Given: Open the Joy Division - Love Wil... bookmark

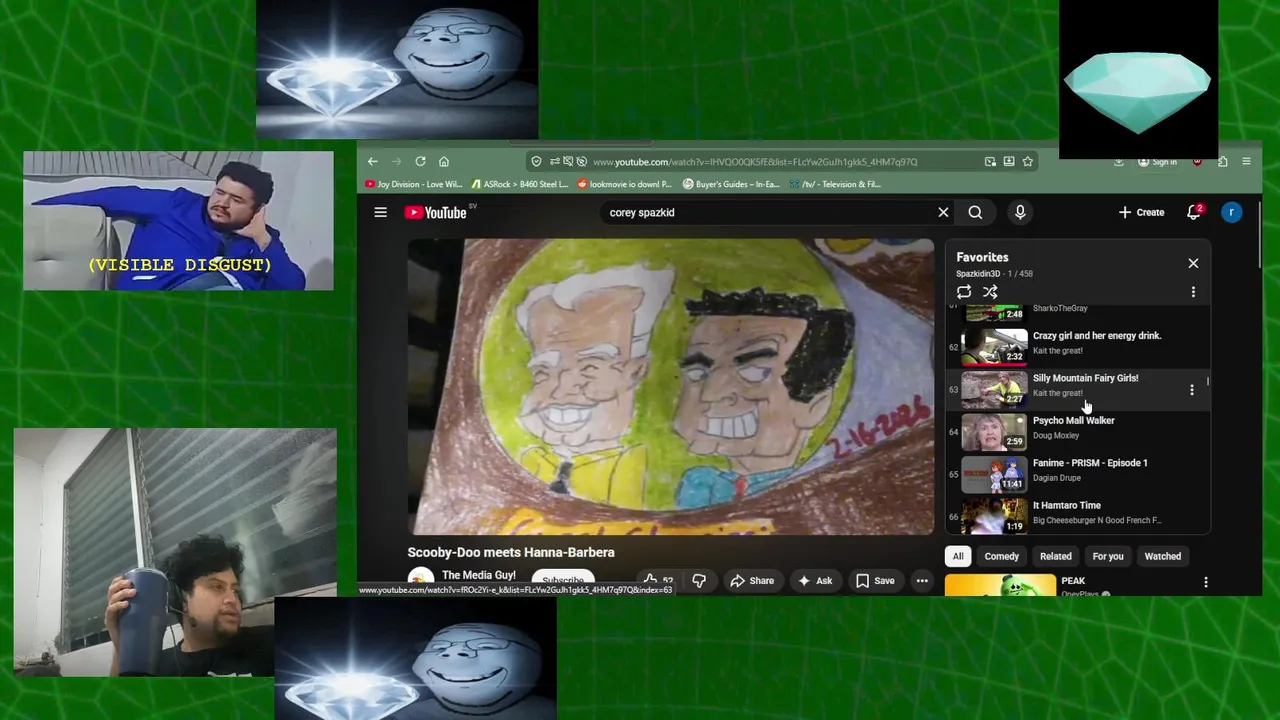Looking at the screenshot, I should pos(413,184).
